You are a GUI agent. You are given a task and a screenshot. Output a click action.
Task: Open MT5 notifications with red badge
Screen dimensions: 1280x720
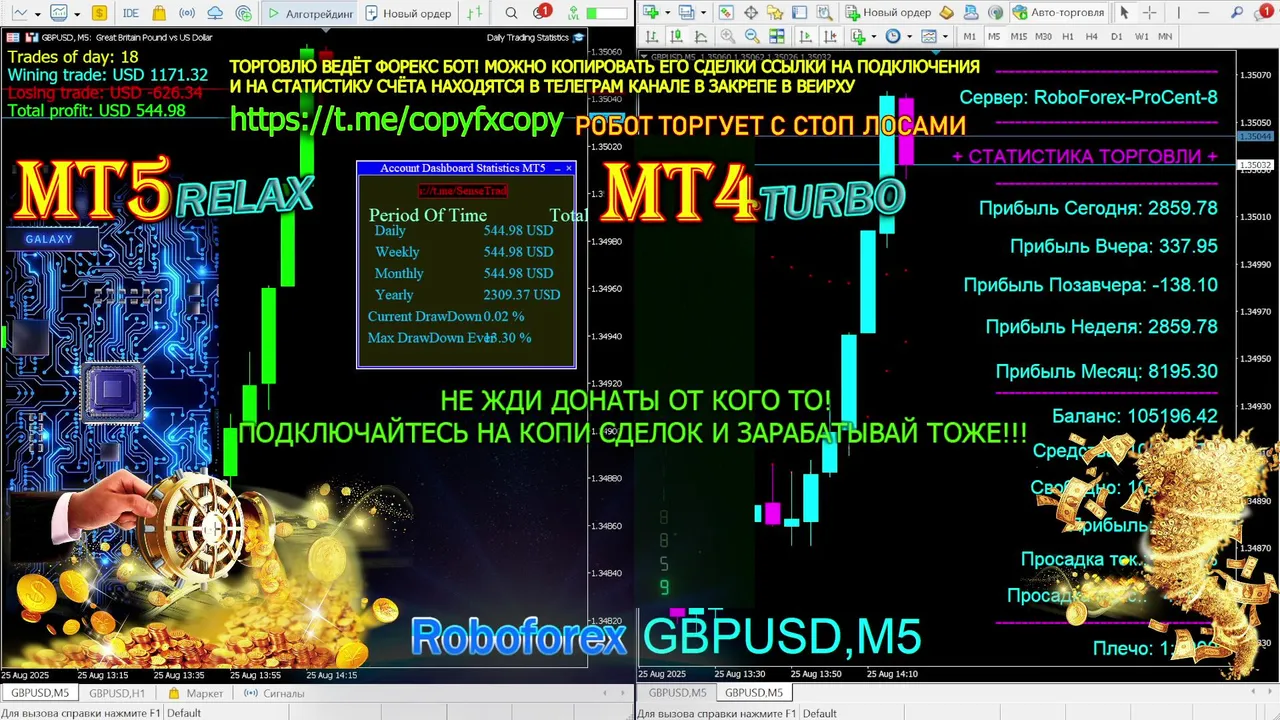(x=541, y=12)
